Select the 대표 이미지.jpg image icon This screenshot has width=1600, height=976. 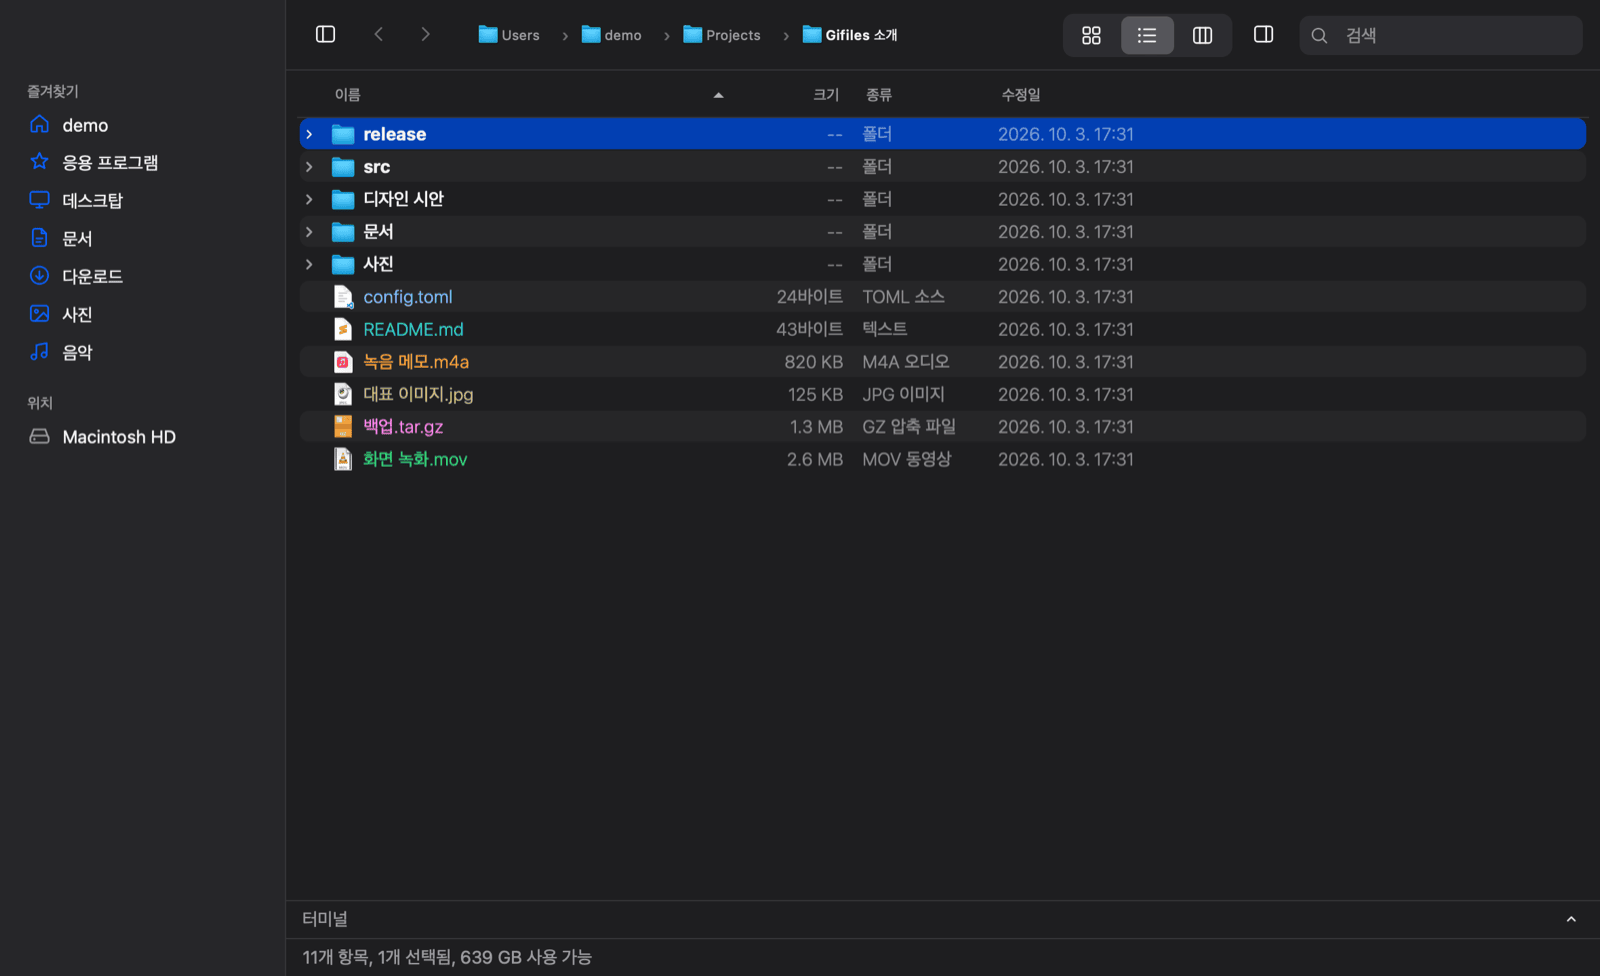343,394
